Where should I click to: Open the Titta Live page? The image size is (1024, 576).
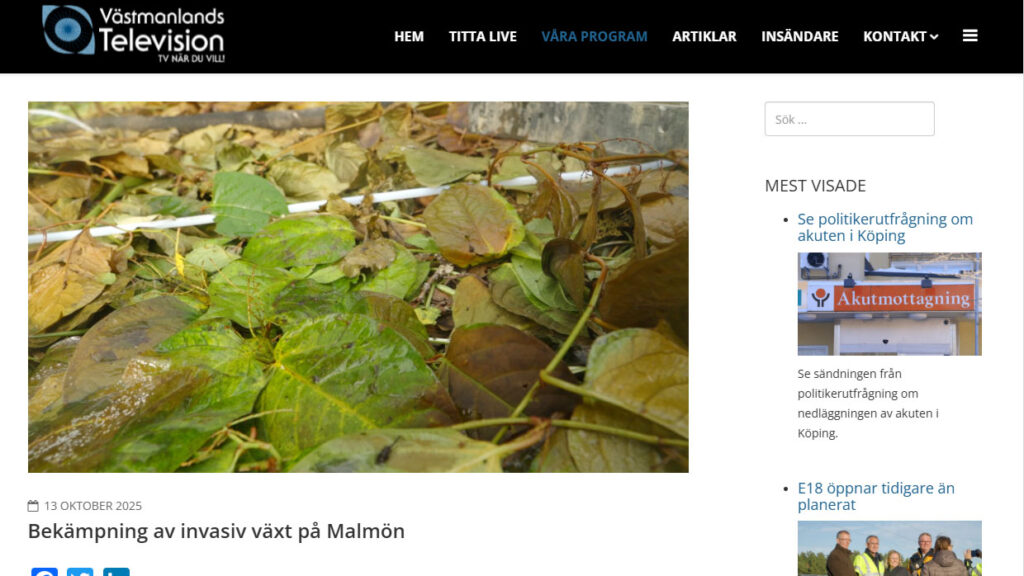coord(483,37)
